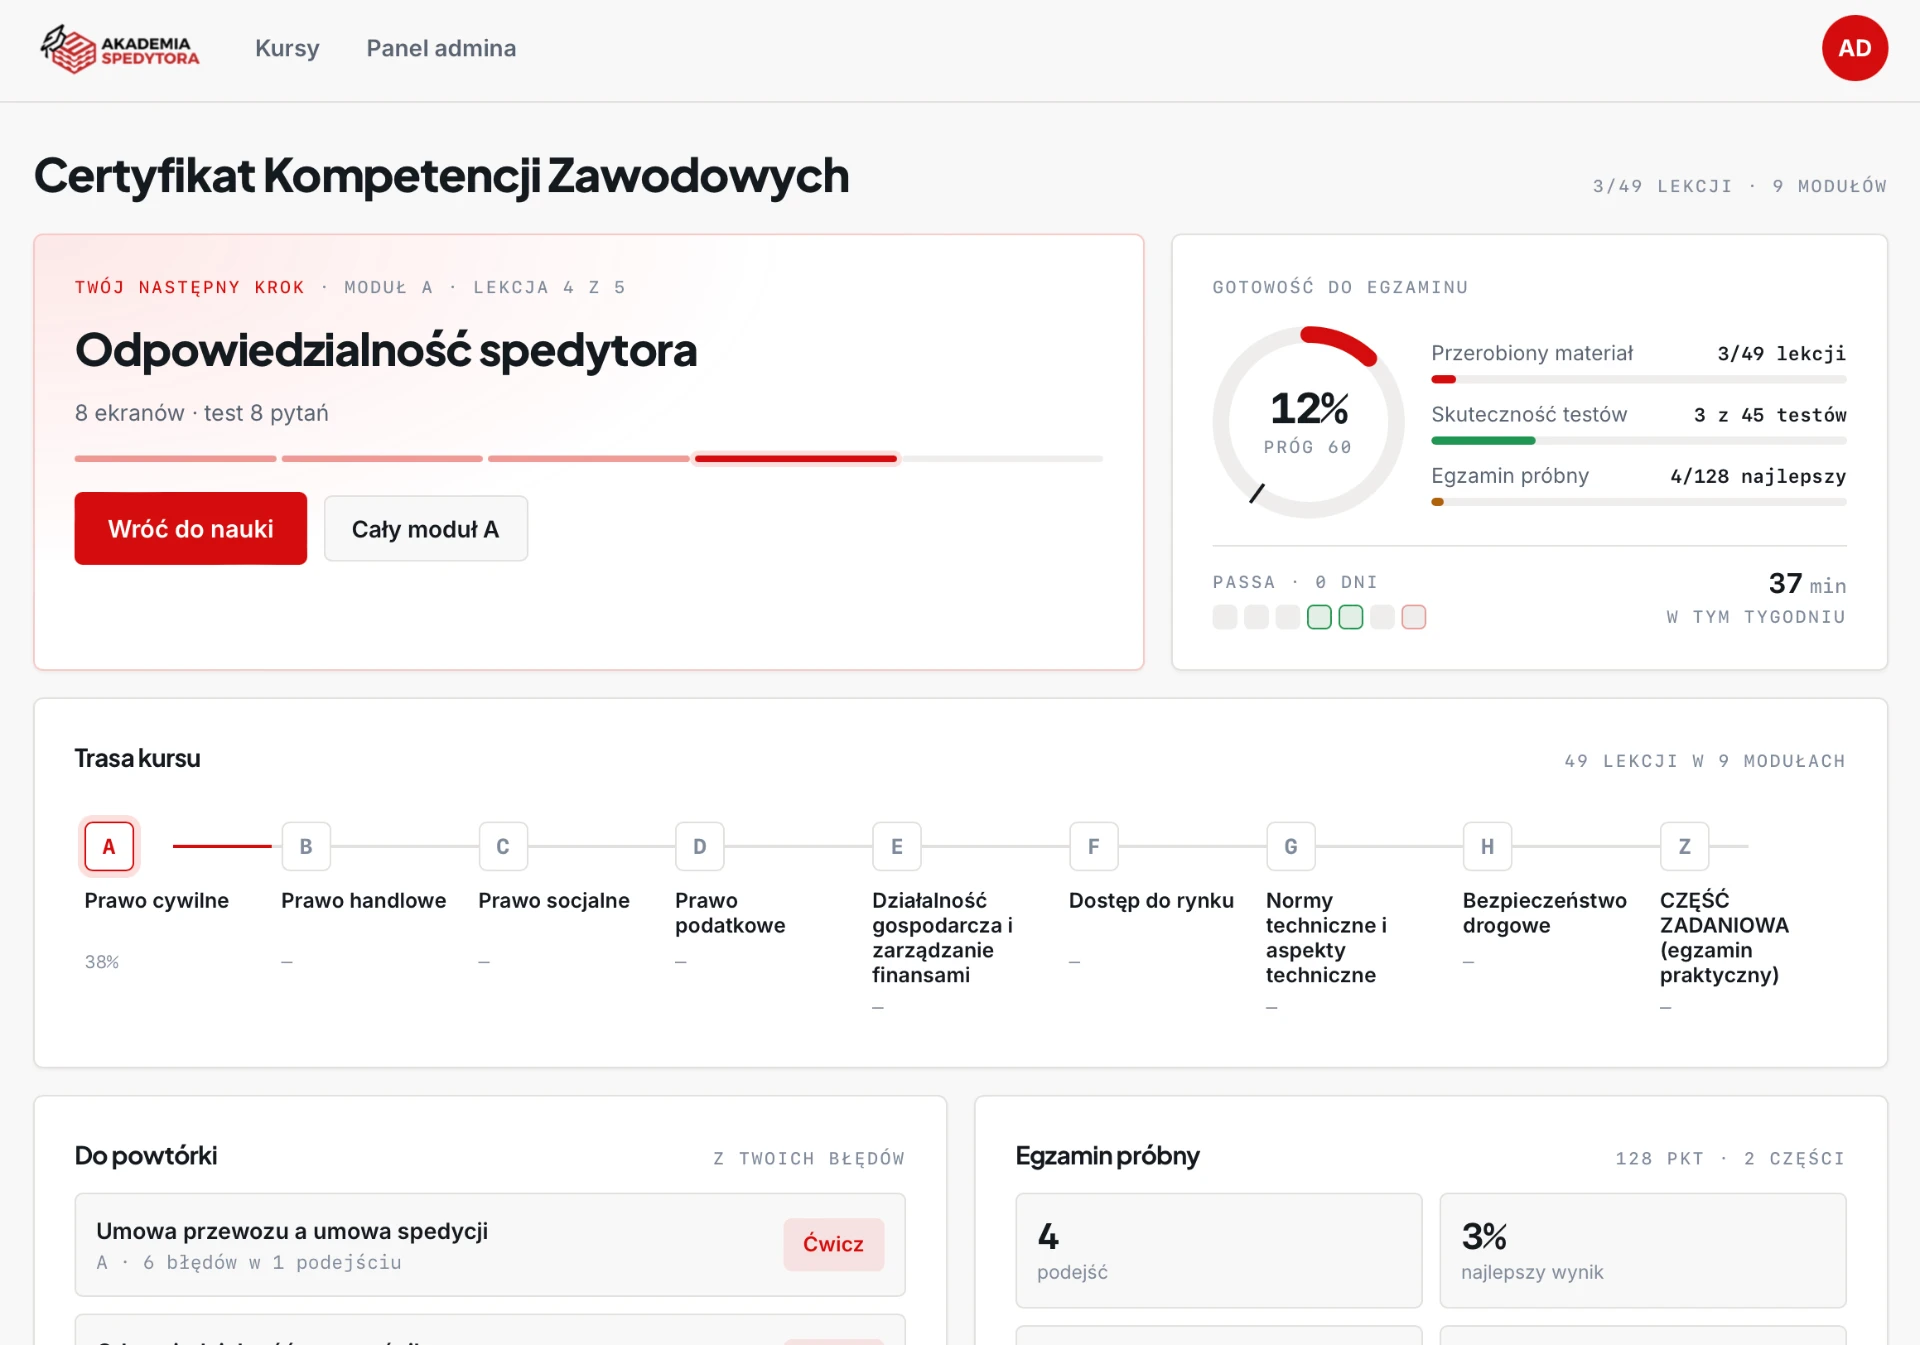Viewport: 1920px width, 1345px height.
Task: Click the 3% najlepszy wynik stat card
Action: tap(1642, 1250)
